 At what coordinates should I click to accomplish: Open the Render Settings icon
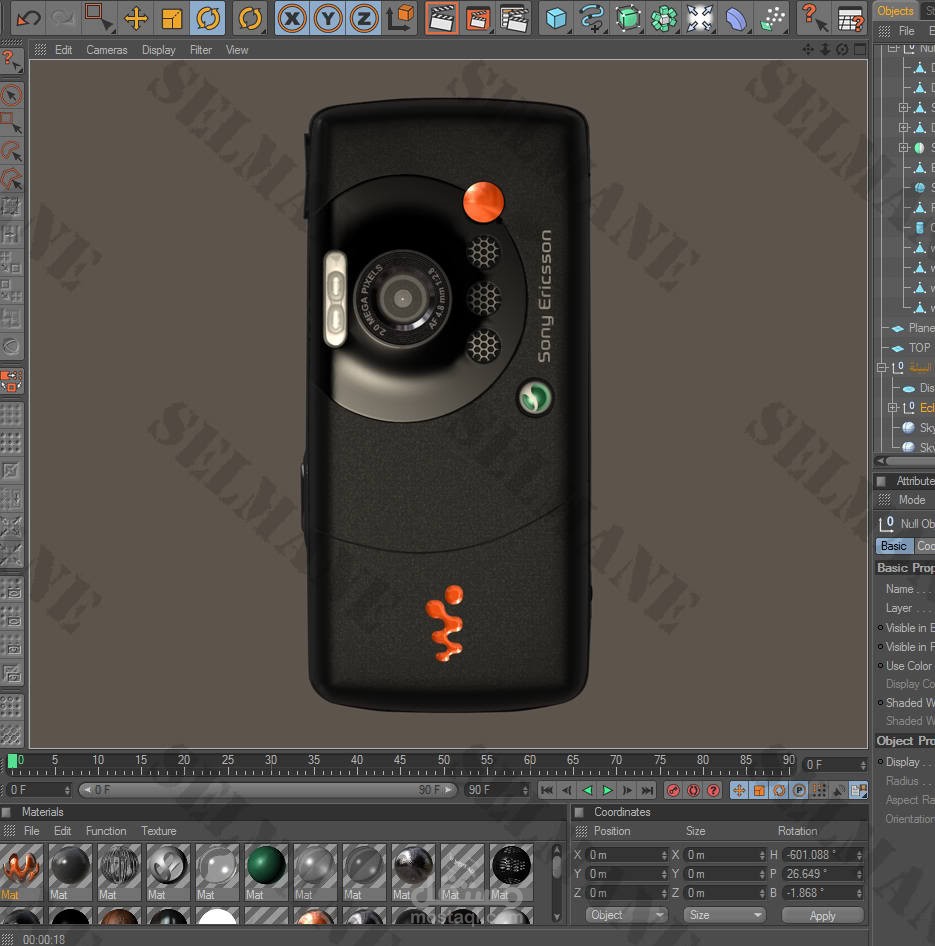514,18
